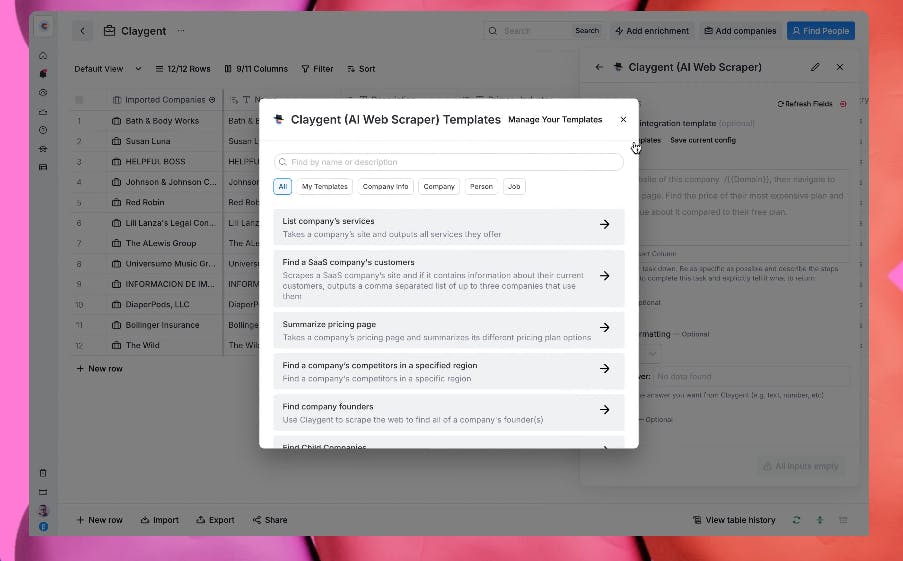The height and width of the screenshot is (561, 903).
Task: Click Export in the bottom bar
Action: click(x=215, y=520)
